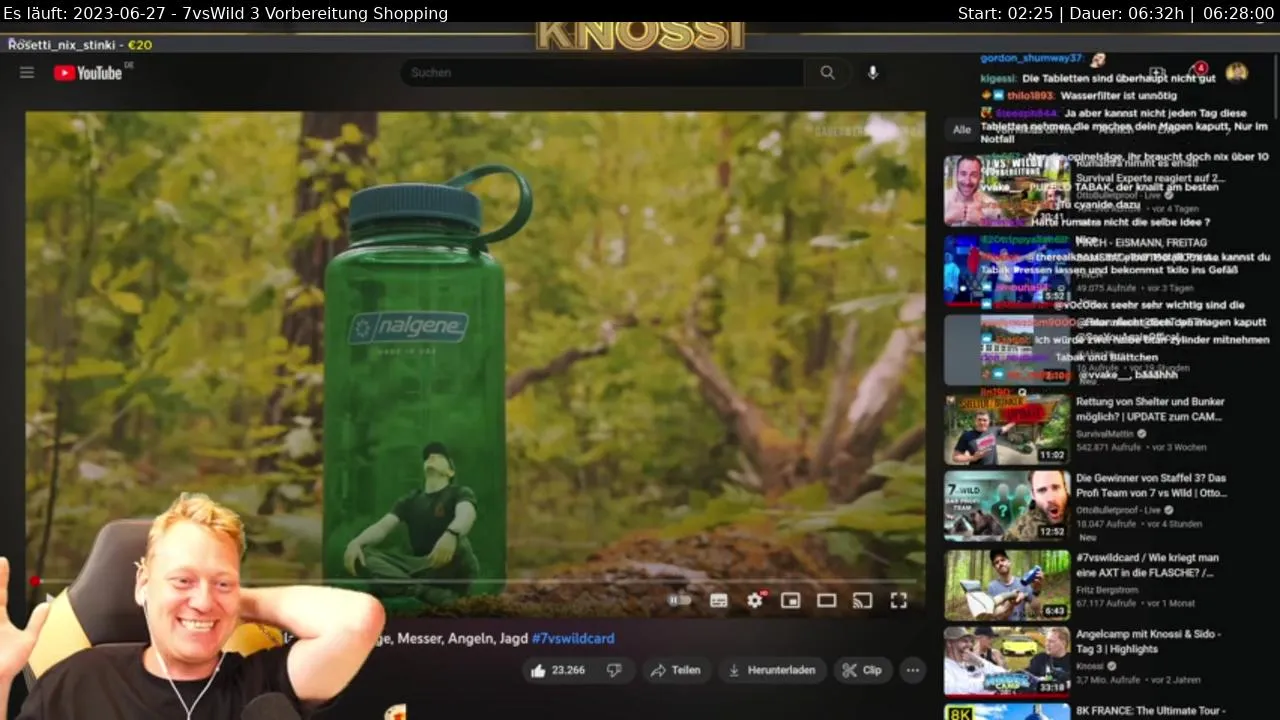Image resolution: width=1280 pixels, height=720 pixels.
Task: Select the Alle filter chip
Action: 962,130
